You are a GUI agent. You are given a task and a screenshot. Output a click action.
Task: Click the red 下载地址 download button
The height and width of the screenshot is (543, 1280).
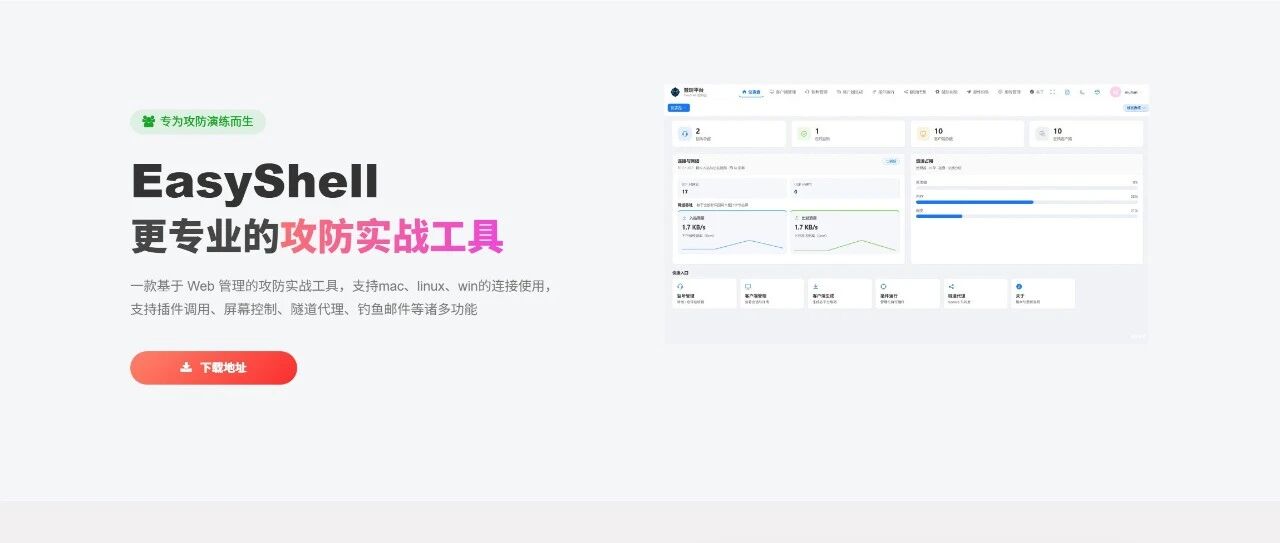click(213, 367)
